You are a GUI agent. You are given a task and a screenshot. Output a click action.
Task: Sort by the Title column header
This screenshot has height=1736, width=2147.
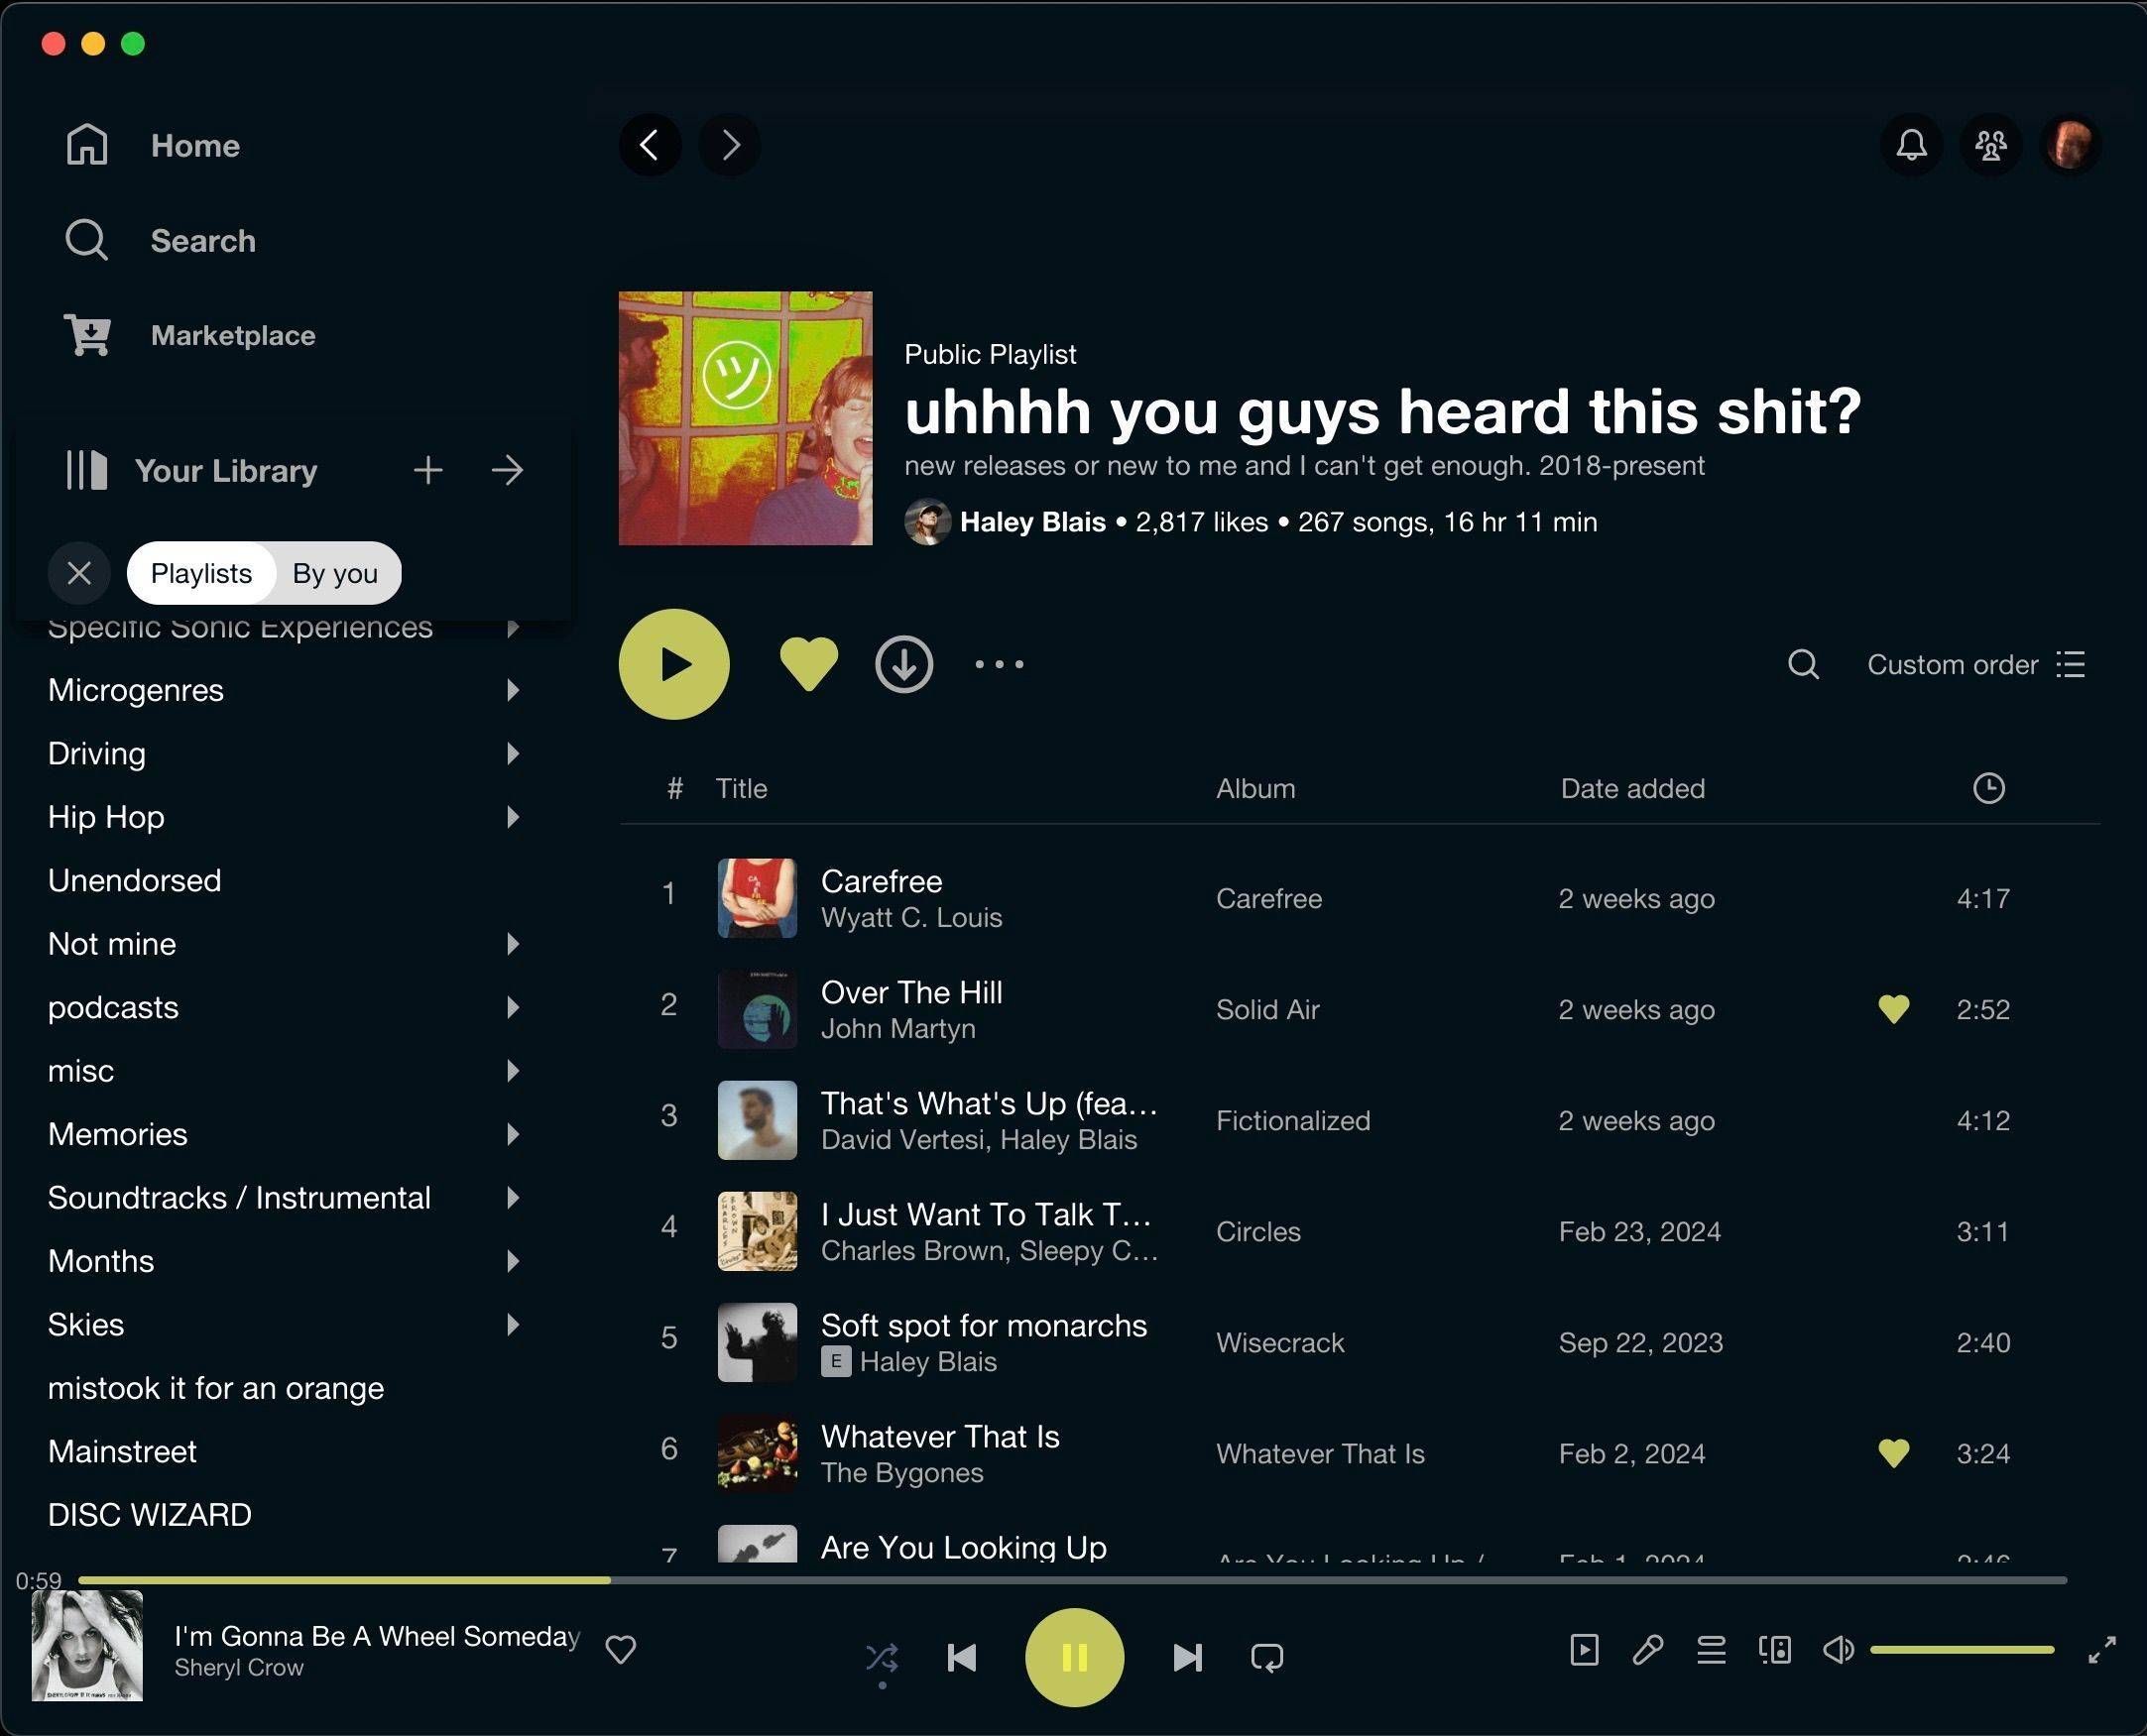(x=741, y=788)
